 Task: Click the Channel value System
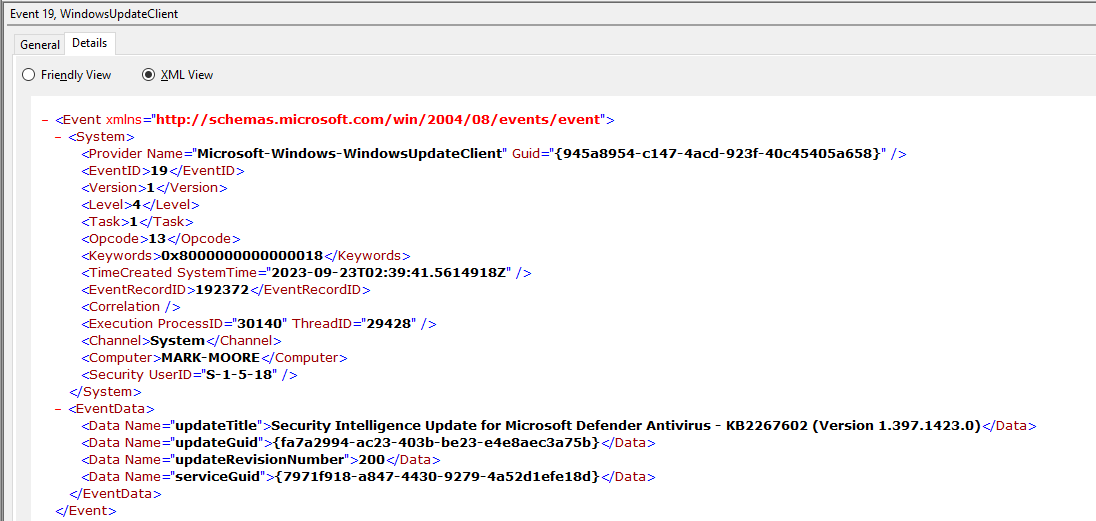(178, 341)
